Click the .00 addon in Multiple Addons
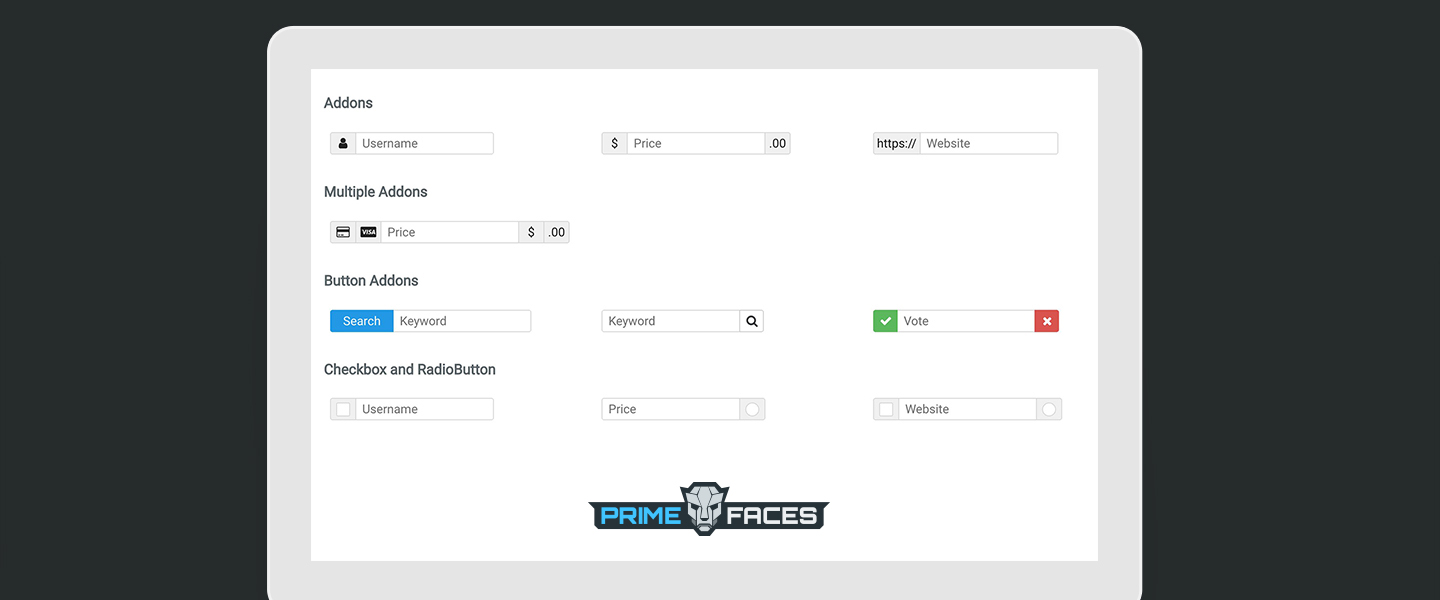 557,232
